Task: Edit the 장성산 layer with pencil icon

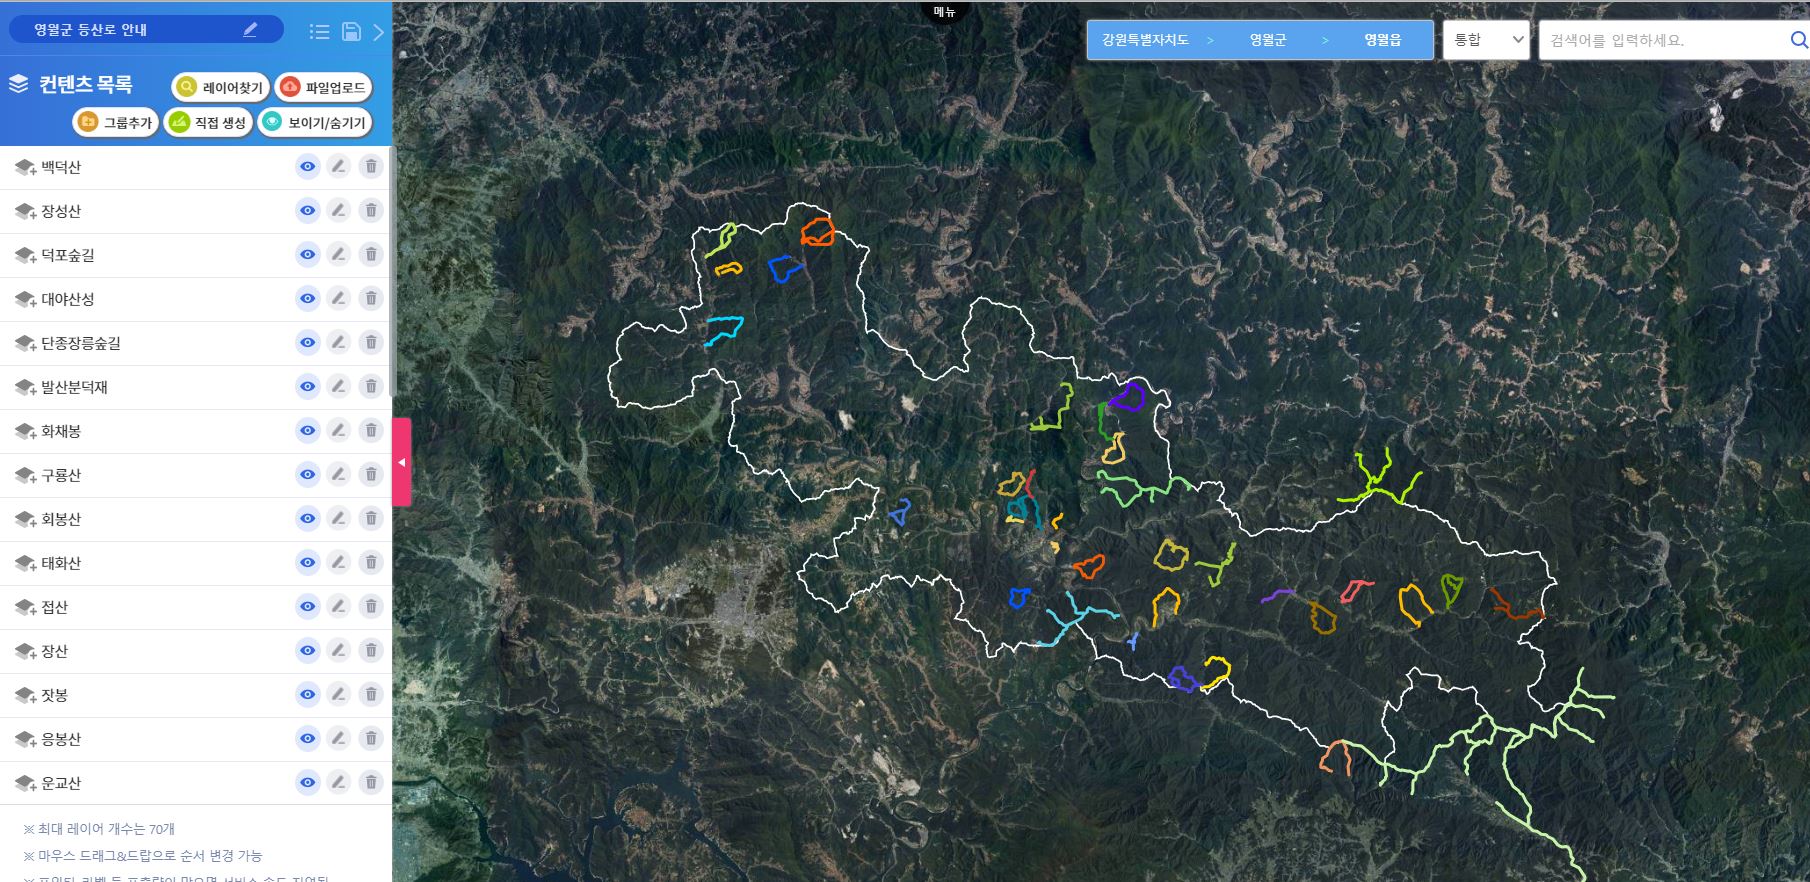Action: point(339,211)
